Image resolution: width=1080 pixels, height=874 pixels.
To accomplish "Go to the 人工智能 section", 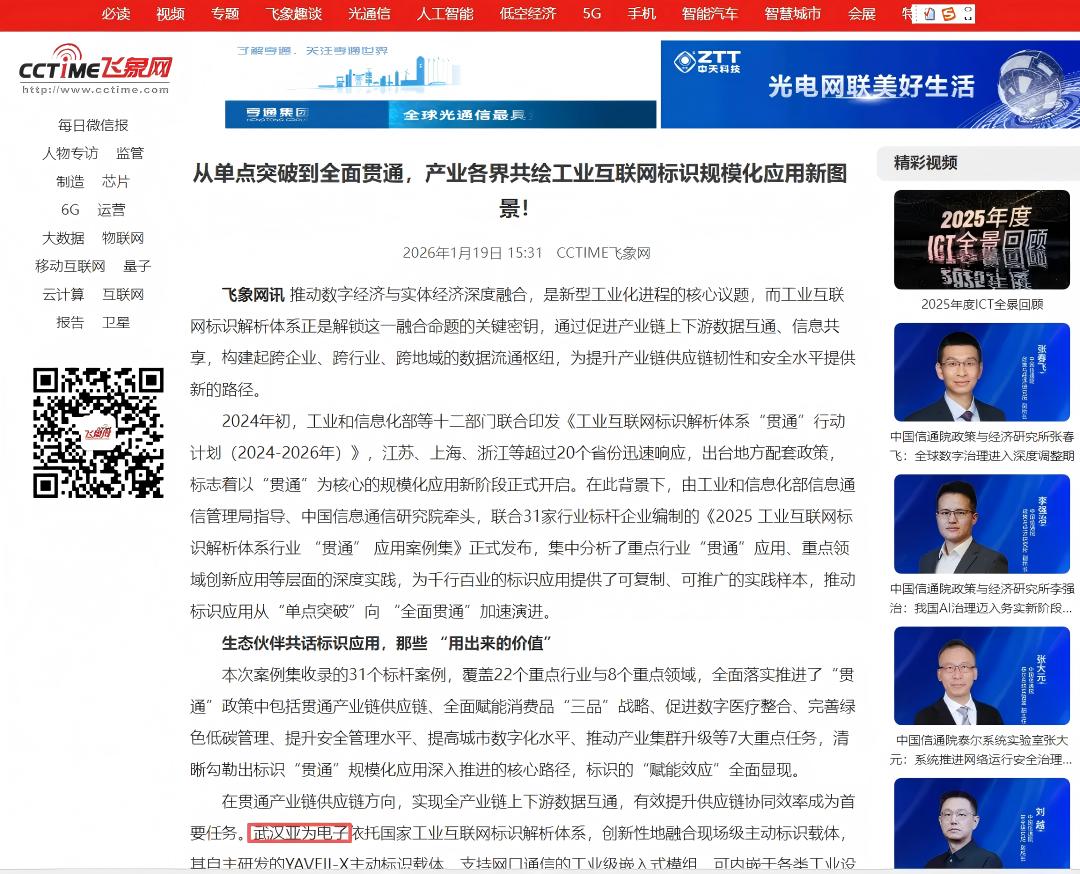I will [x=445, y=13].
